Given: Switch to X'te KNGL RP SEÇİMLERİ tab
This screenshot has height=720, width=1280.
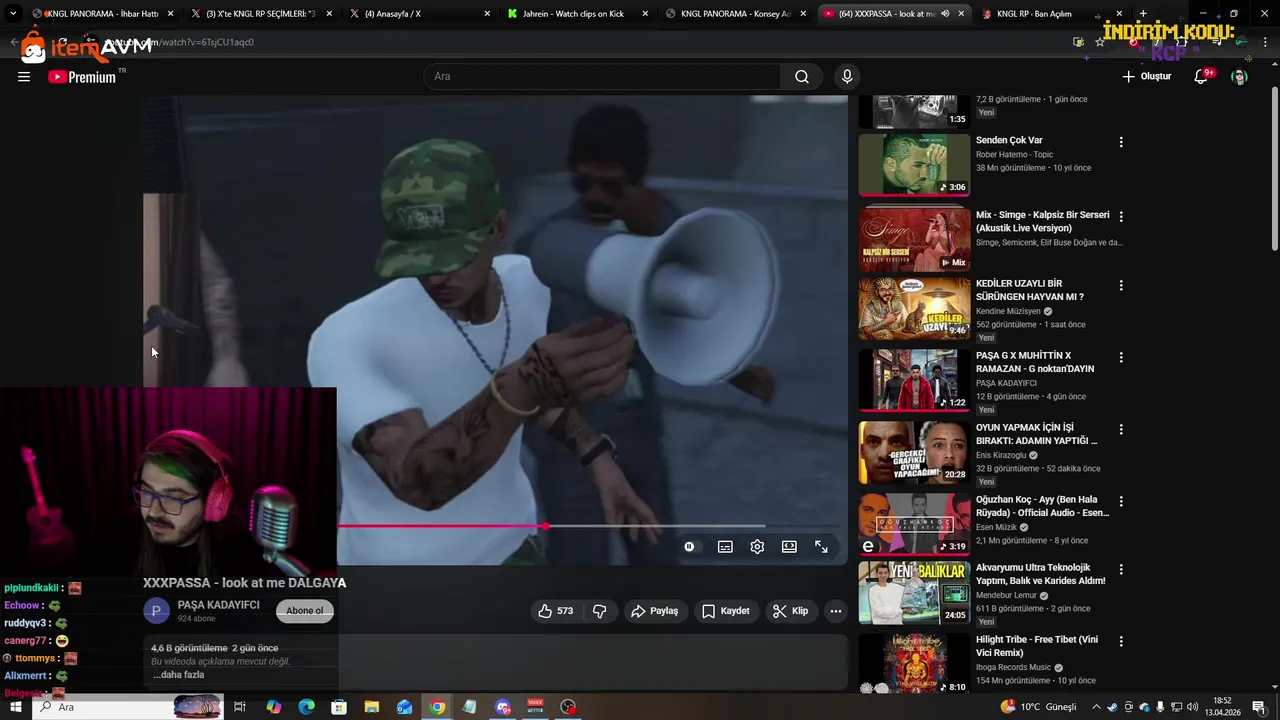Looking at the screenshot, I should (x=260, y=14).
